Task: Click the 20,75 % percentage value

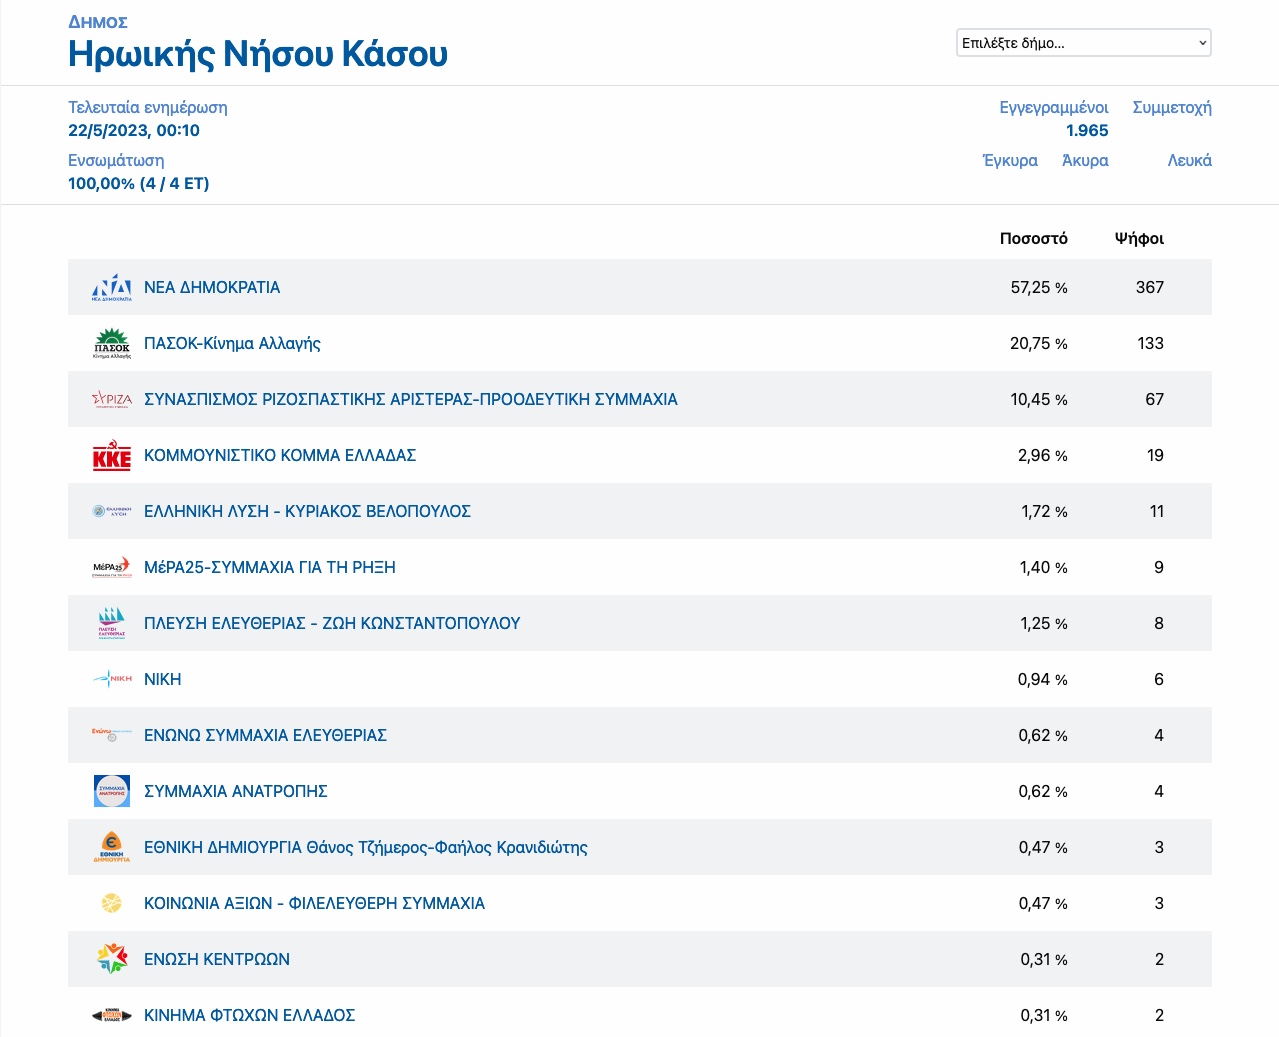Action: click(1039, 343)
